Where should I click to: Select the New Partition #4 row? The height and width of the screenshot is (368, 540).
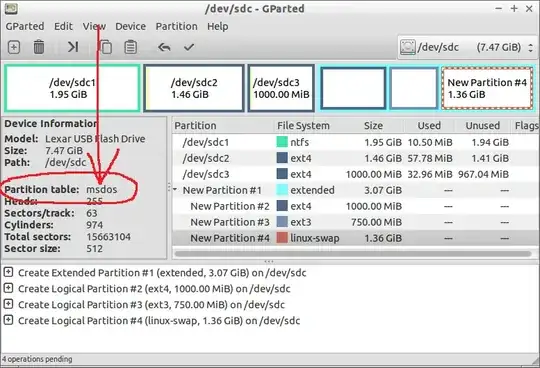click(355, 238)
